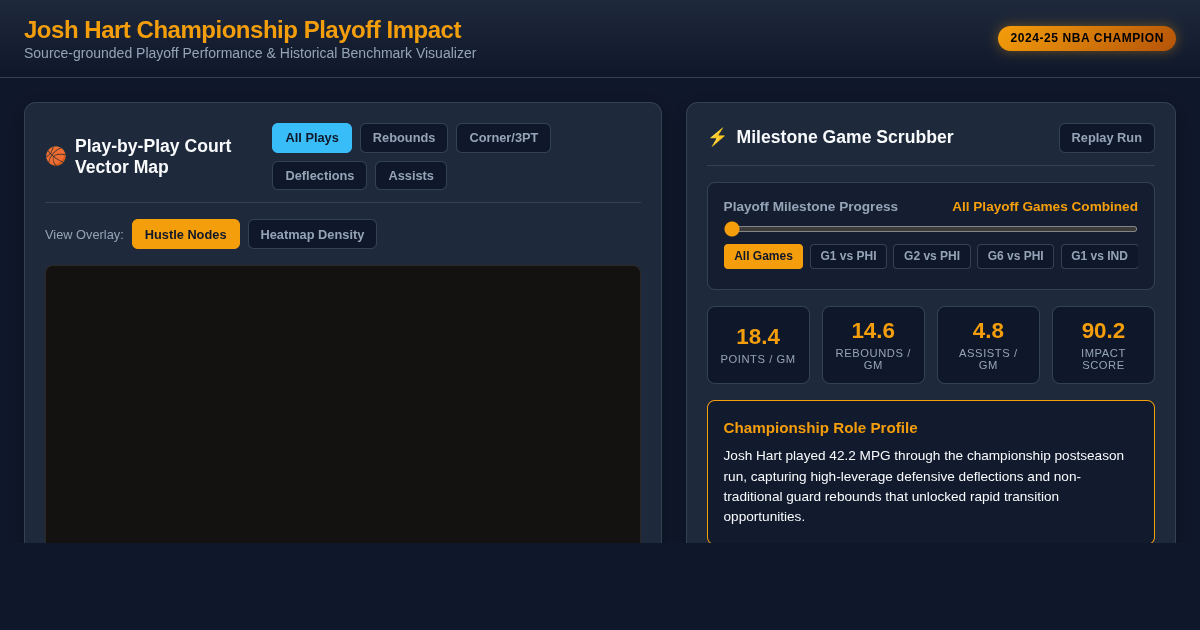Show Corner/3PT plays only
Image resolution: width=1200 pixels, height=630 pixels.
tap(504, 138)
